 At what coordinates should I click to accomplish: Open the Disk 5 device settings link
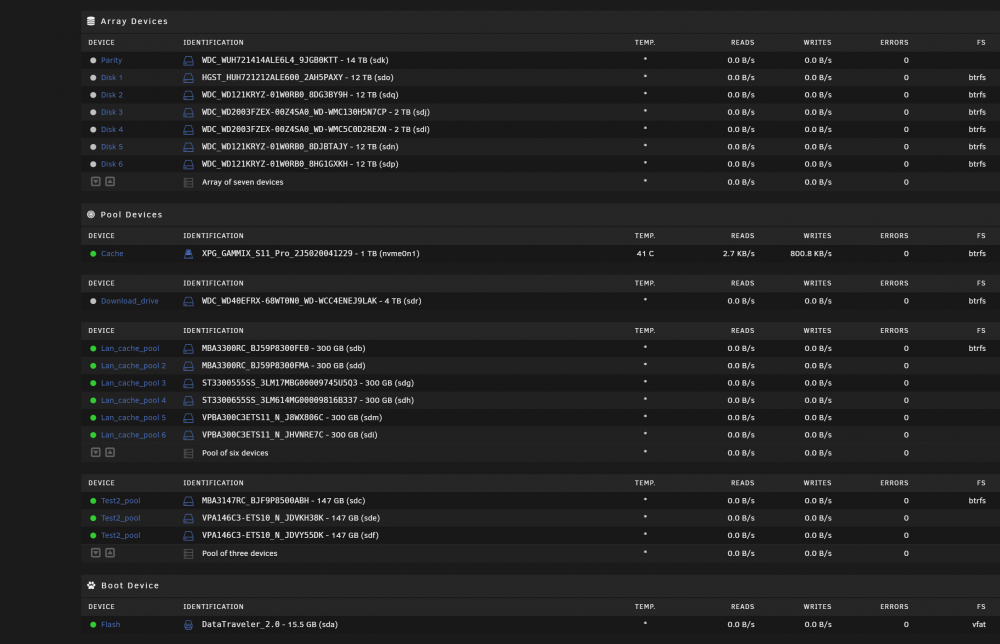(x=112, y=147)
